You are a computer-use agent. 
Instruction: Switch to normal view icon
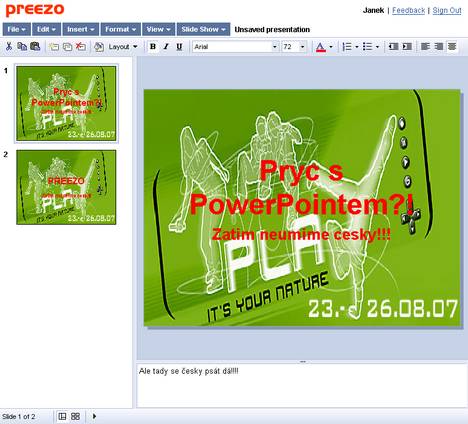pyautogui.click(x=62, y=416)
